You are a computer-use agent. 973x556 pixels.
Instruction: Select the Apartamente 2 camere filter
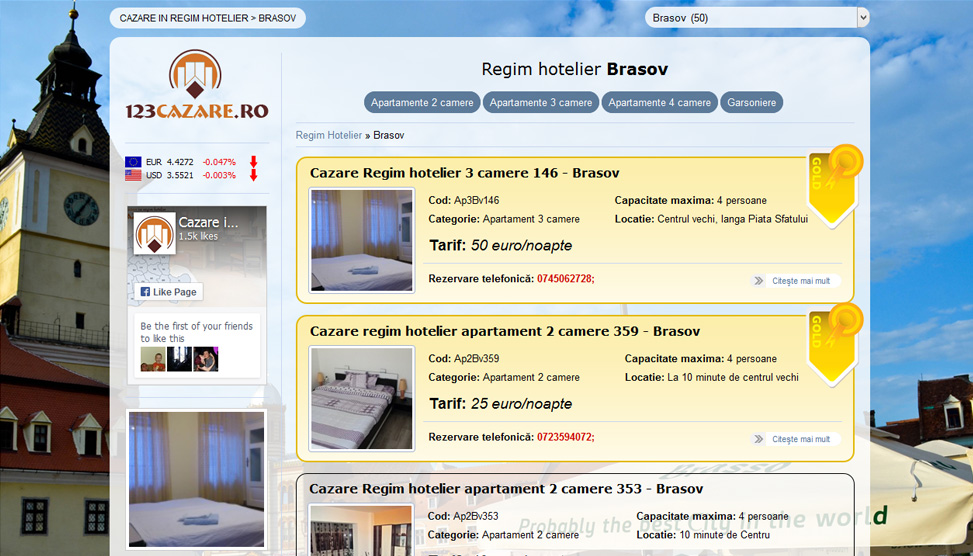(422, 102)
